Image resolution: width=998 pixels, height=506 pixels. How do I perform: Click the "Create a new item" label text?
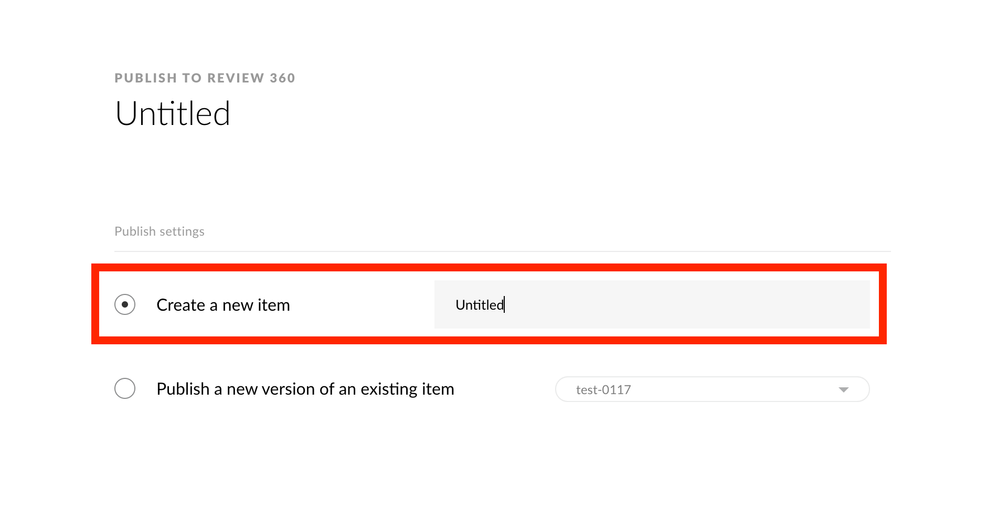coord(223,305)
